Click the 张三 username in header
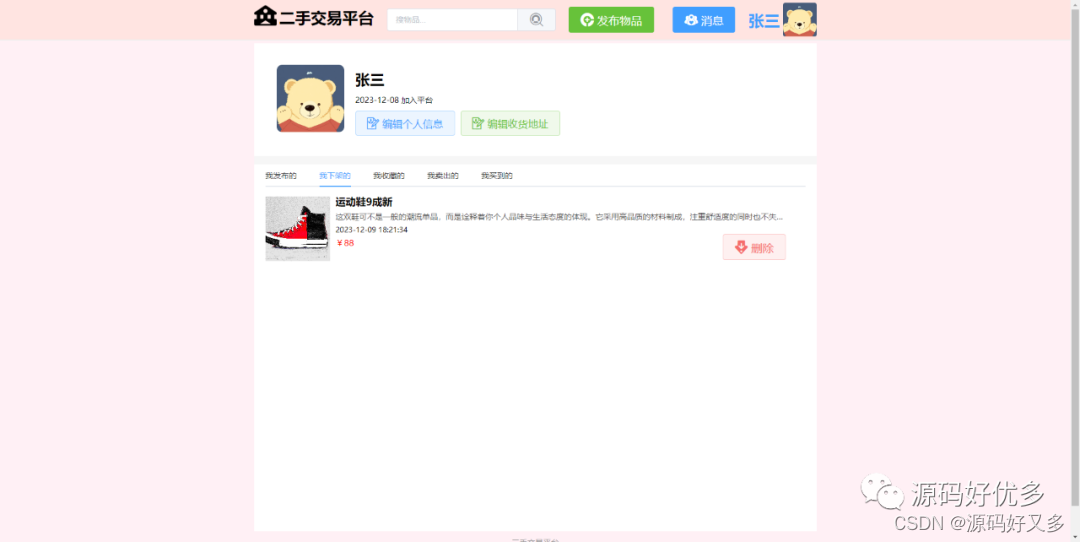Image resolution: width=1080 pixels, height=542 pixels. 763,21
